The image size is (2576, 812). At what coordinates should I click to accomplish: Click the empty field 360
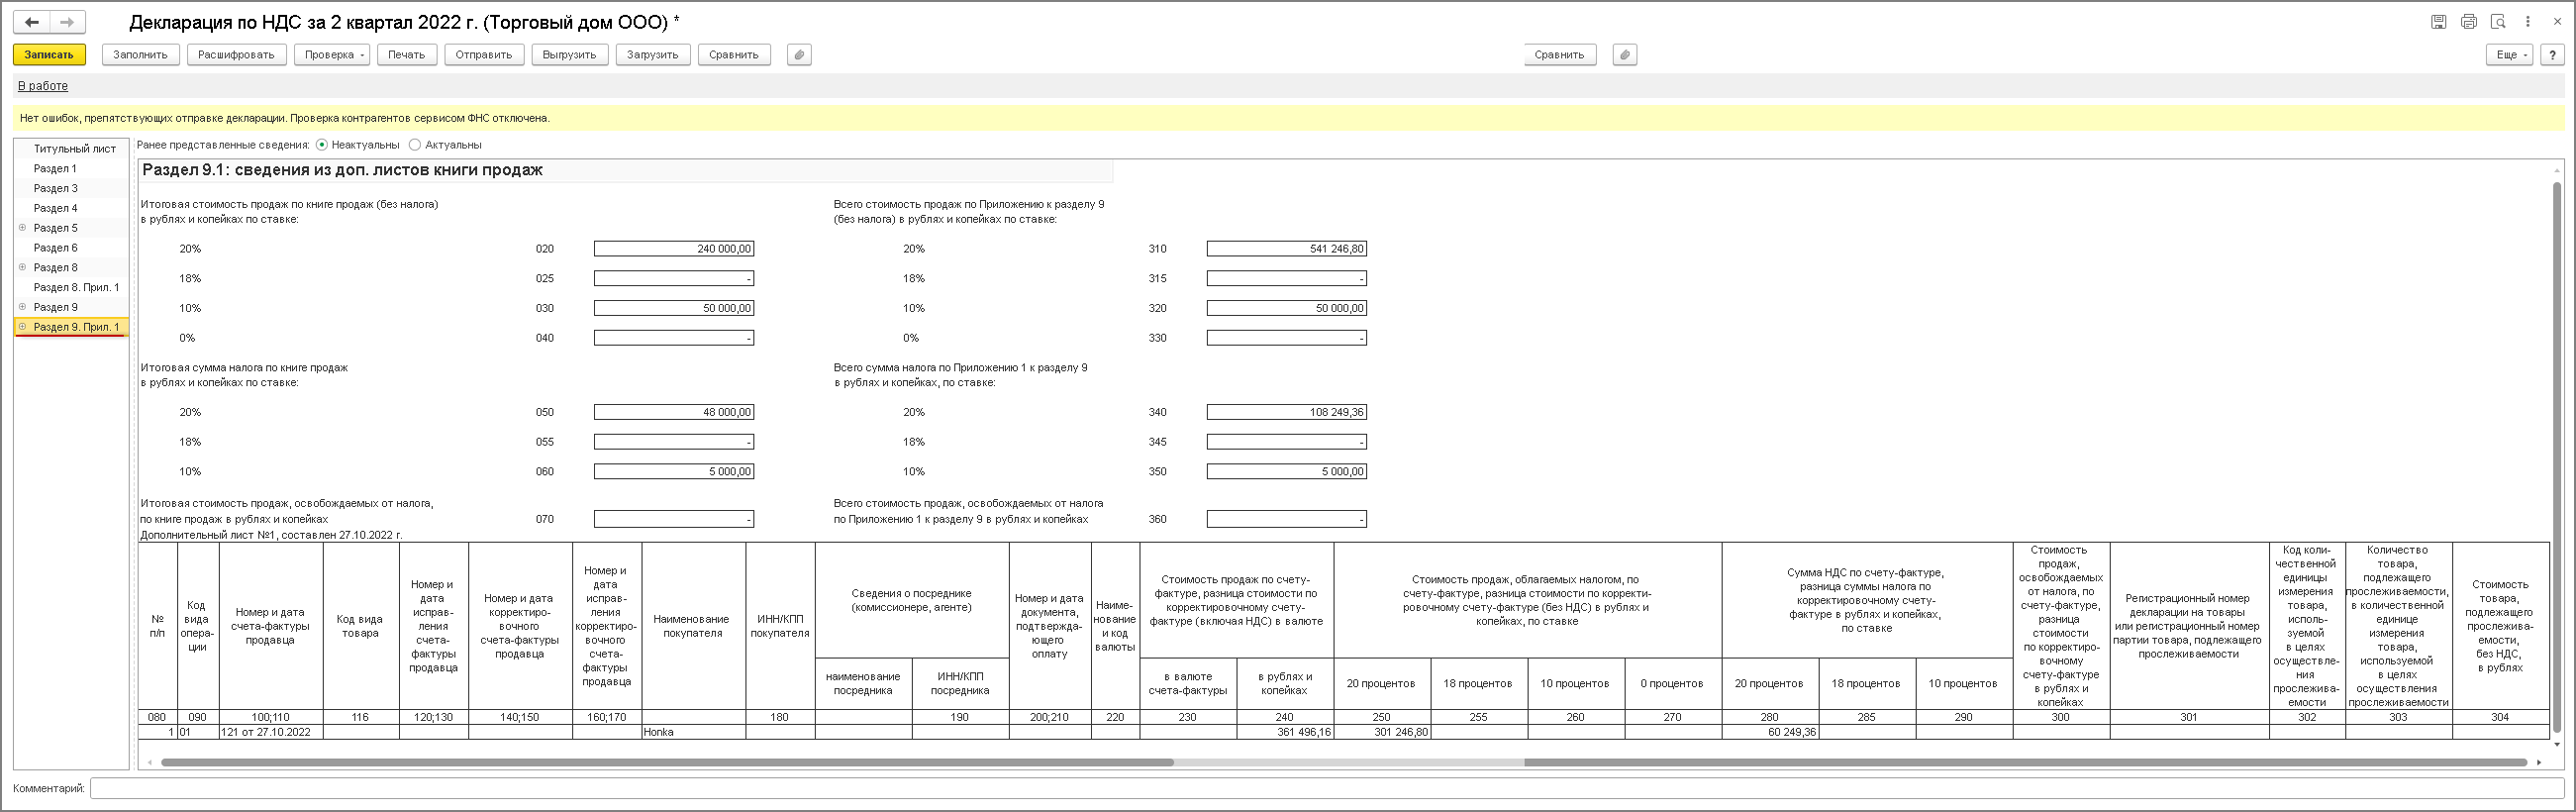(1287, 519)
